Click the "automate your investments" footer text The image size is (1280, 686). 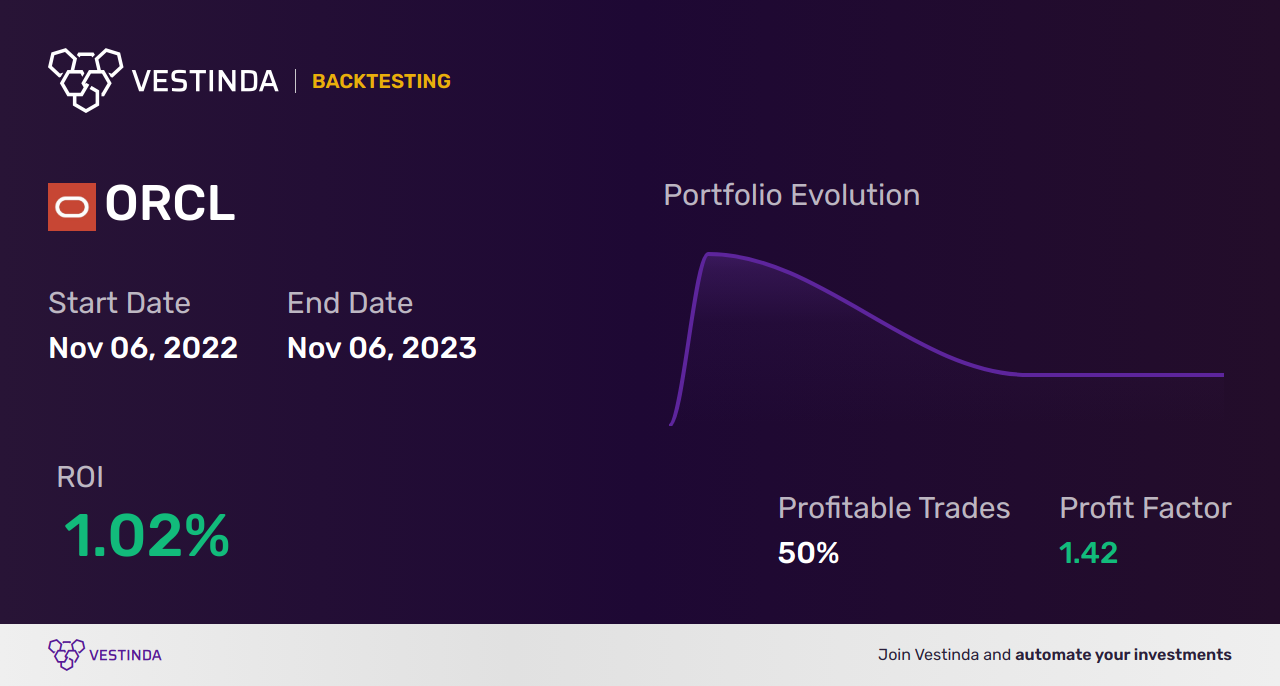pyautogui.click(x=1123, y=655)
